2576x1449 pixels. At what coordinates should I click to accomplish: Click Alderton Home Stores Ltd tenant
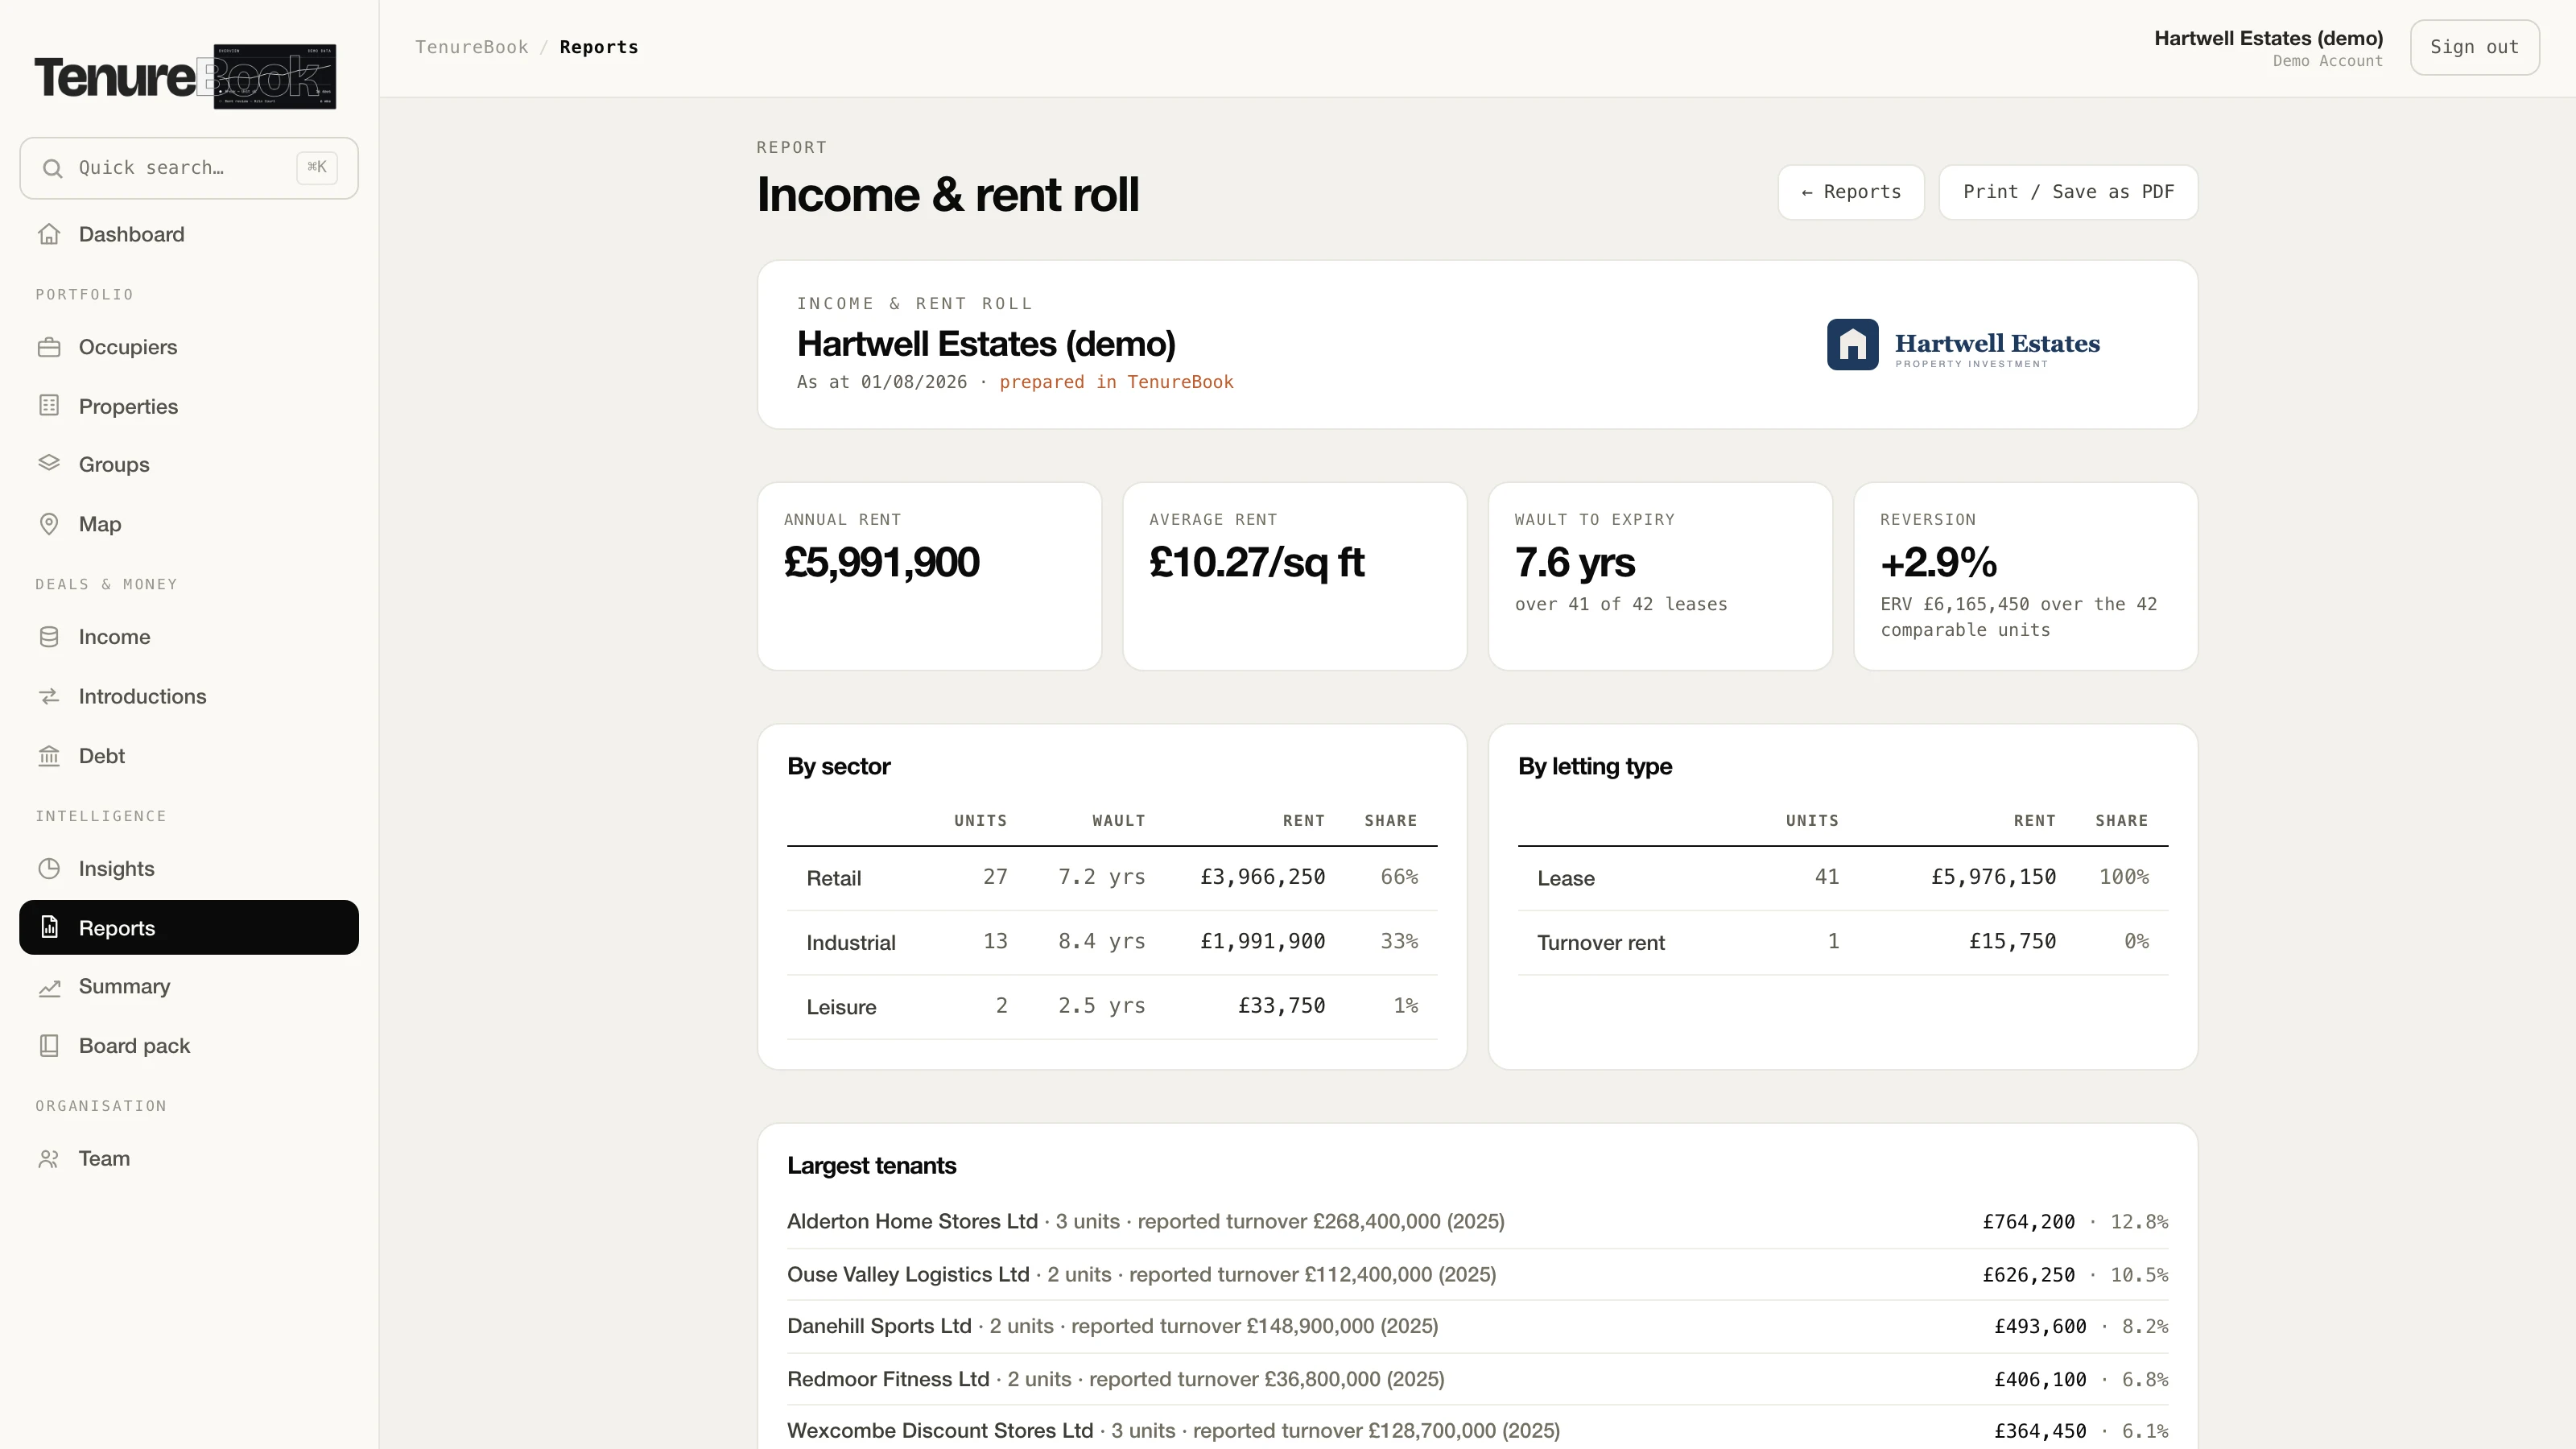click(912, 1221)
